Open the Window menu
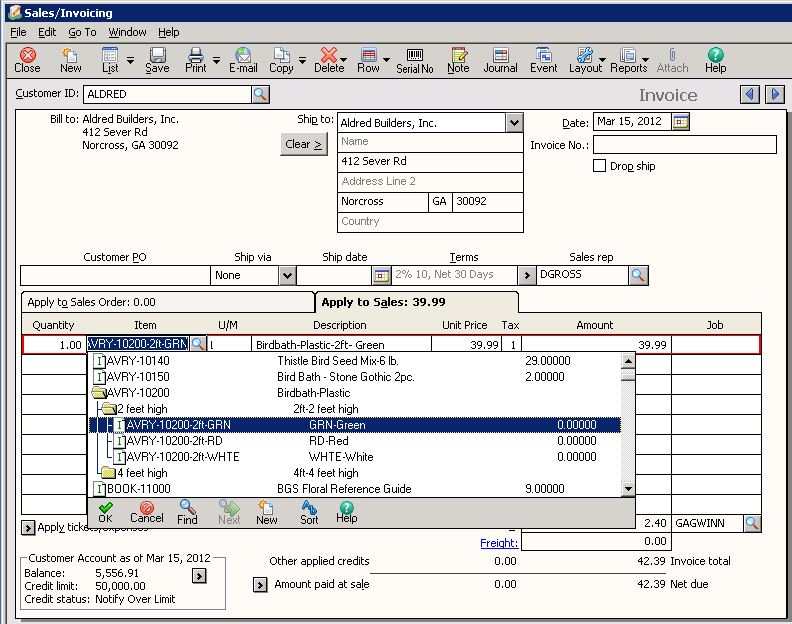 coord(127,32)
